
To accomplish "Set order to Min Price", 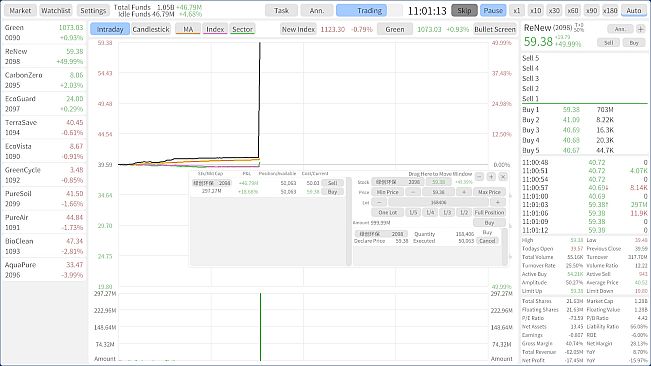I will pyautogui.click(x=387, y=192).
